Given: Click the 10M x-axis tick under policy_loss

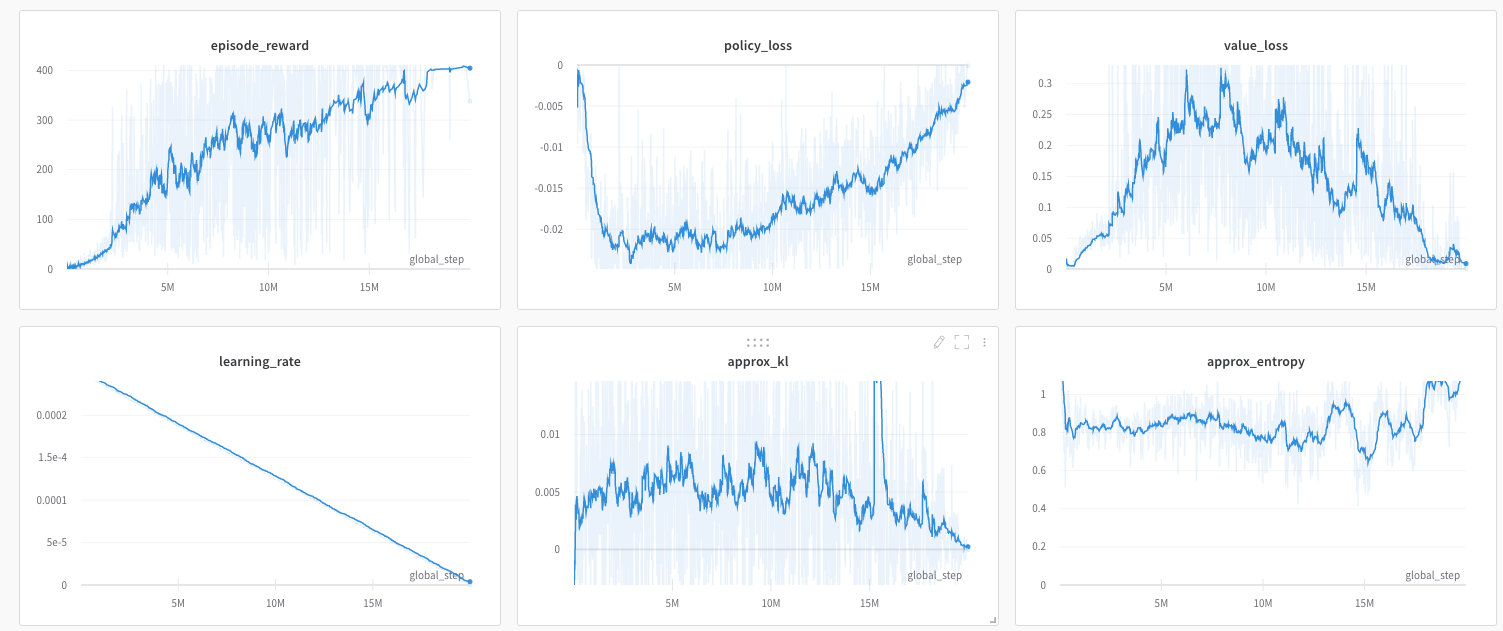Looking at the screenshot, I should [x=772, y=288].
